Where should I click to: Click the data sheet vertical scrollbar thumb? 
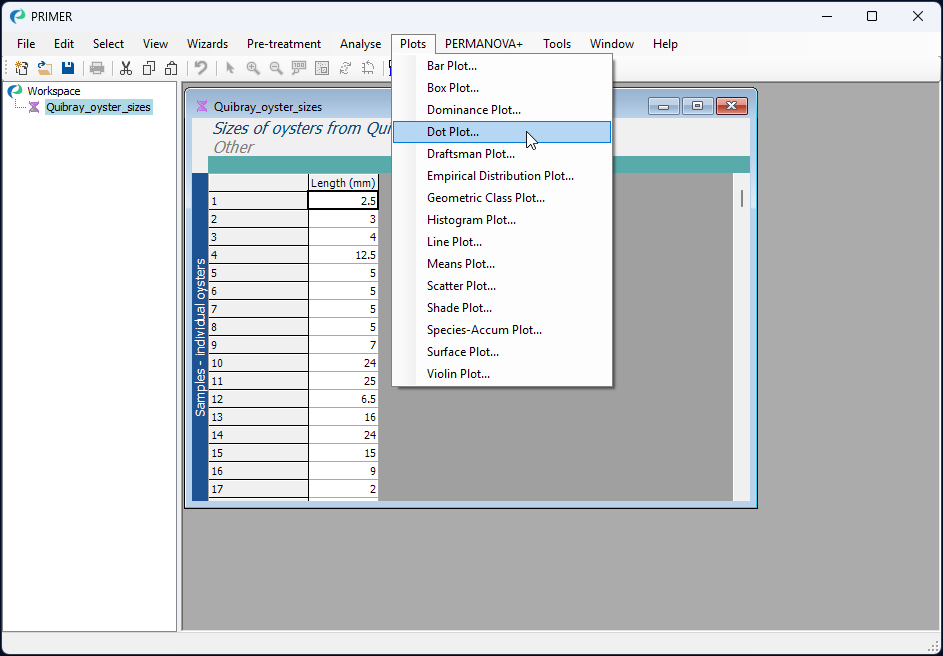(x=741, y=198)
